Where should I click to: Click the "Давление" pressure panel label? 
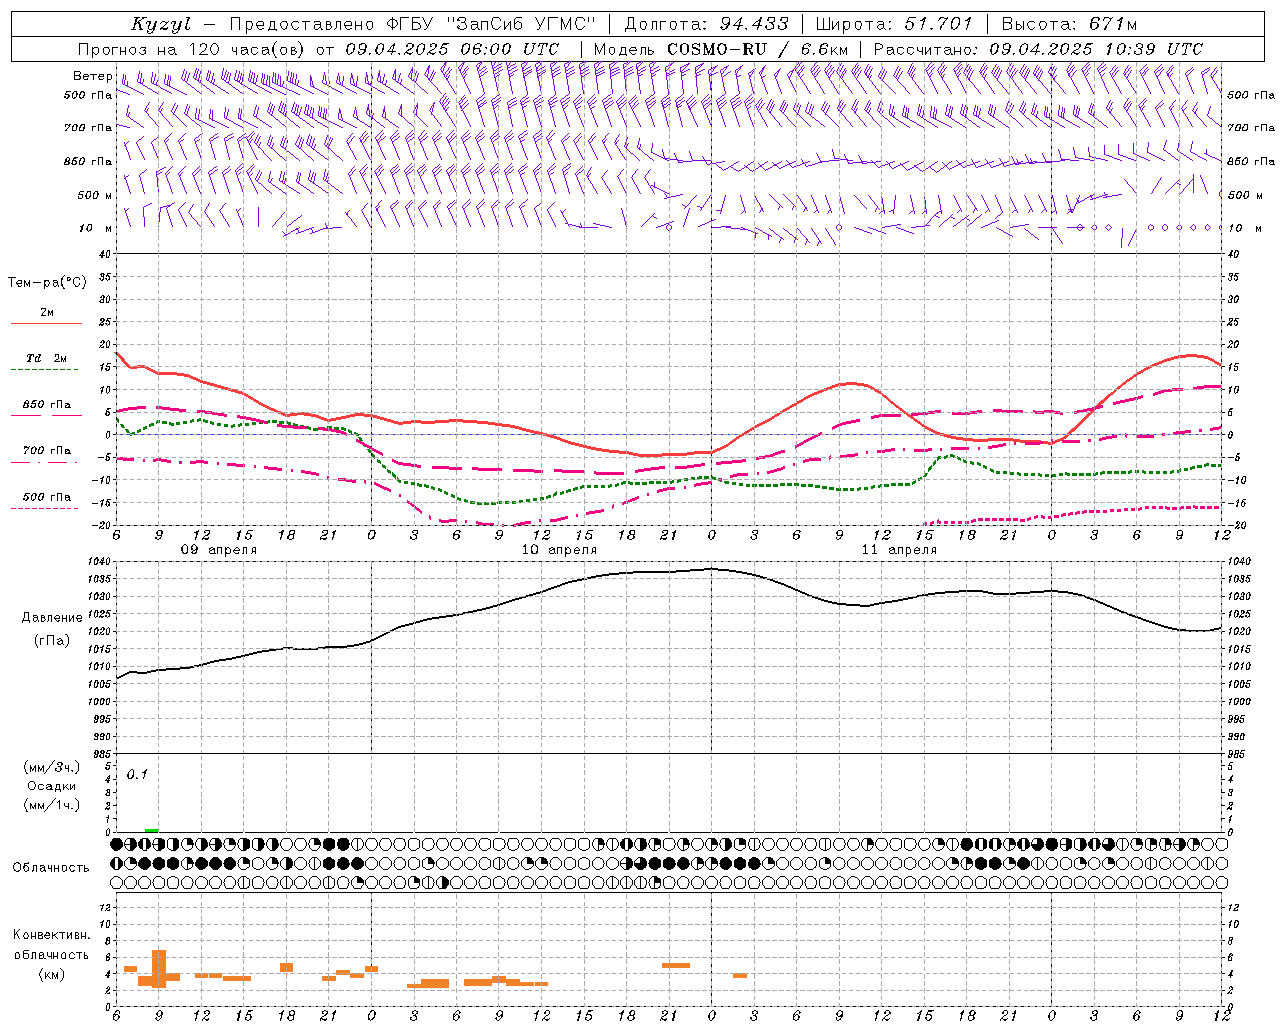pyautogui.click(x=50, y=618)
